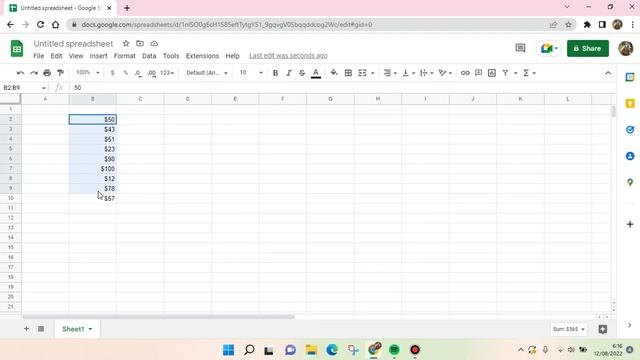Viewport: 640px width, 360px height.
Task: Click the Google Sheets home logo
Action: 17,49
